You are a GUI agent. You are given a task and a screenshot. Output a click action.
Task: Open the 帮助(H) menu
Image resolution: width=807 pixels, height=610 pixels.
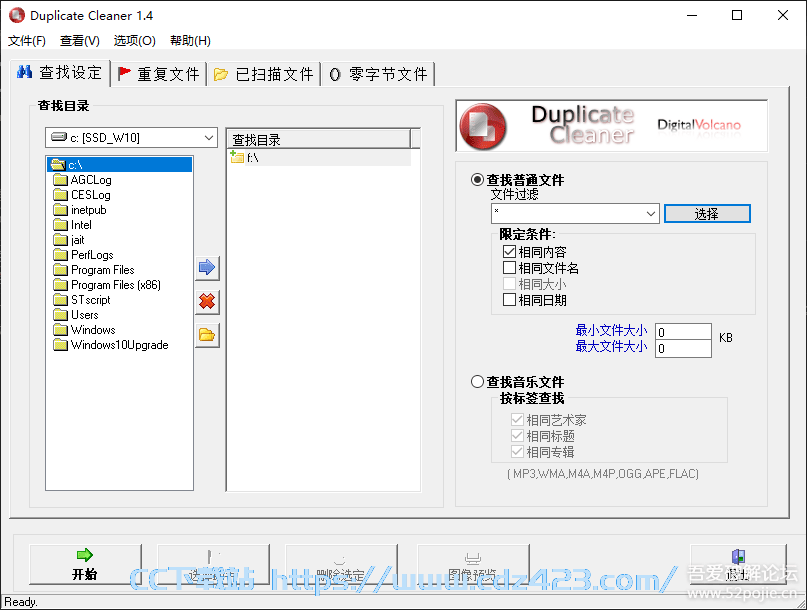(190, 41)
